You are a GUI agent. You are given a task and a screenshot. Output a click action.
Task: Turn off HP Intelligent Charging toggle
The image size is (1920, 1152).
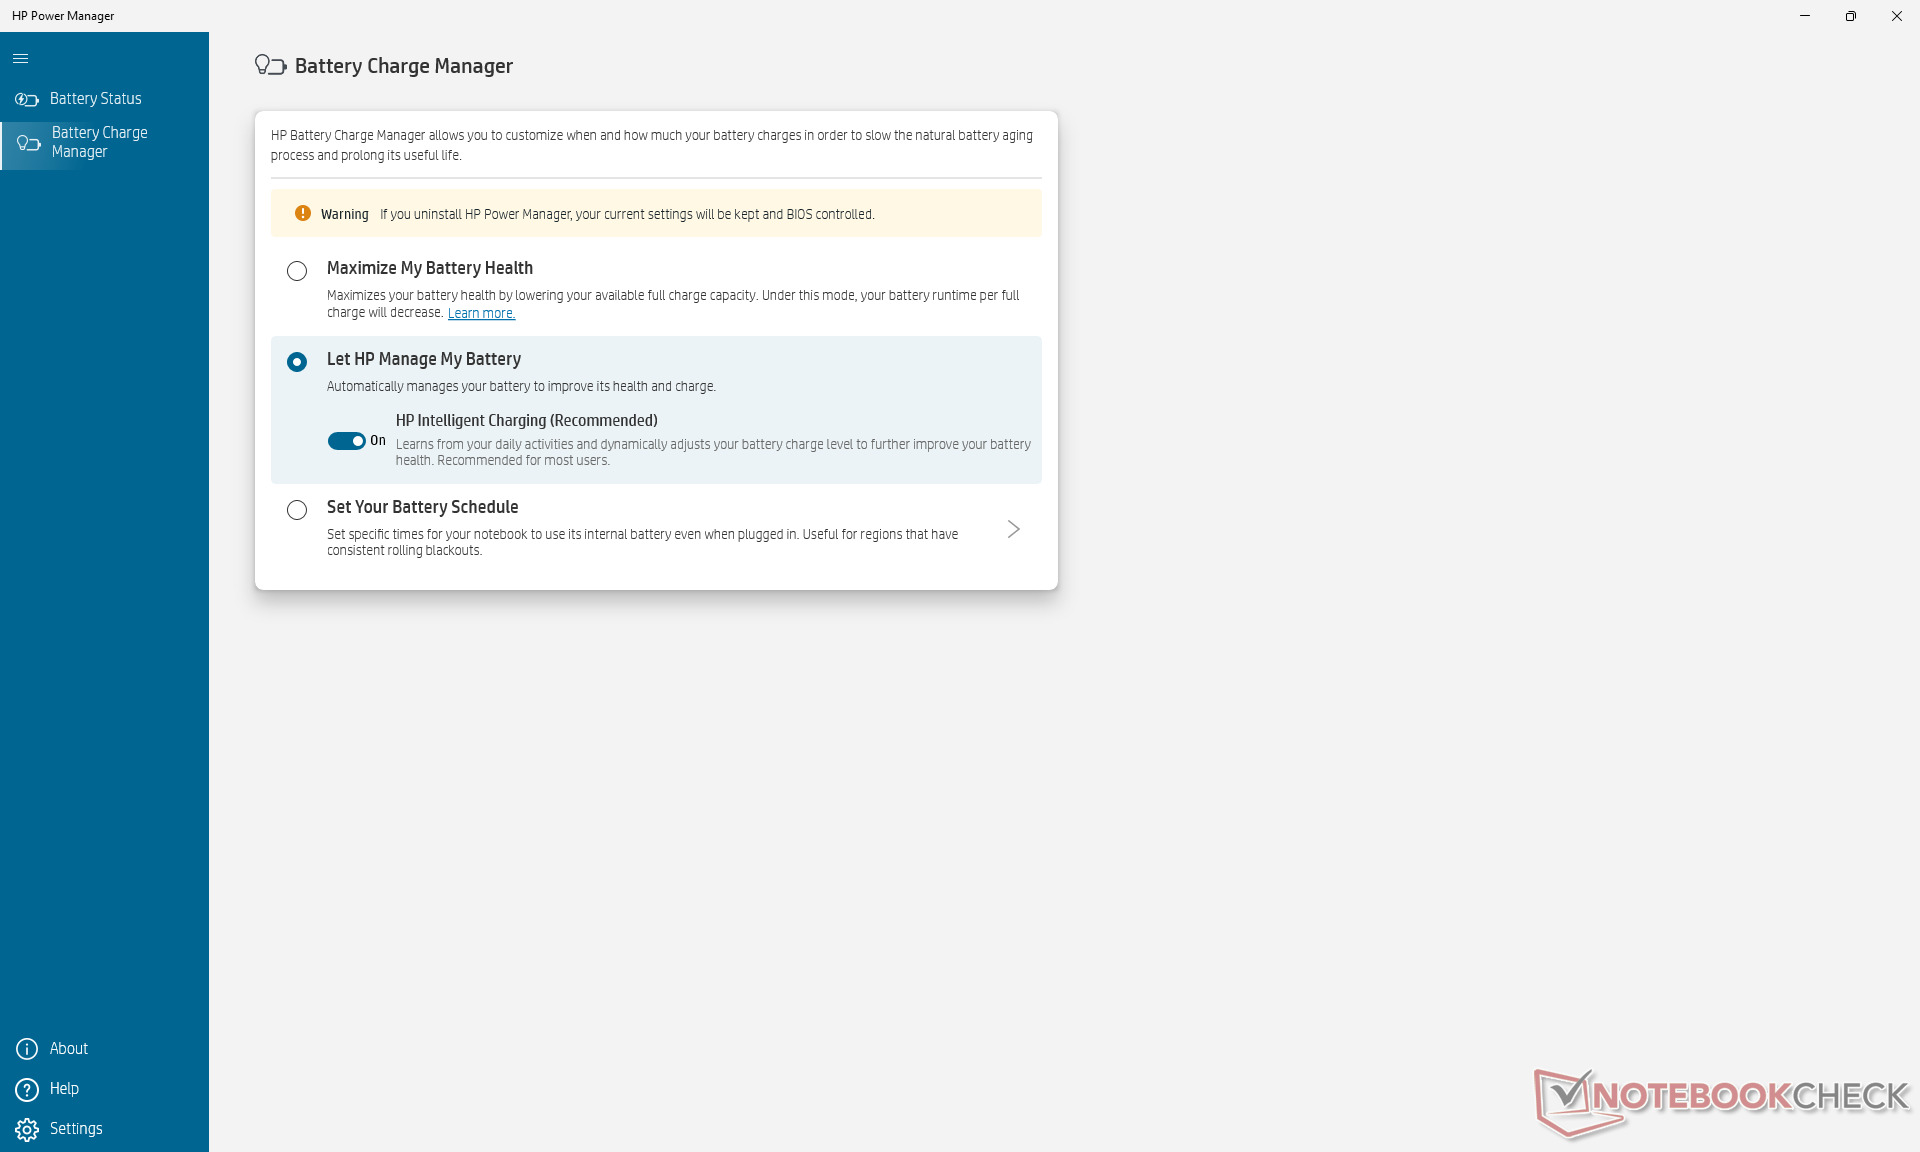pyautogui.click(x=347, y=441)
